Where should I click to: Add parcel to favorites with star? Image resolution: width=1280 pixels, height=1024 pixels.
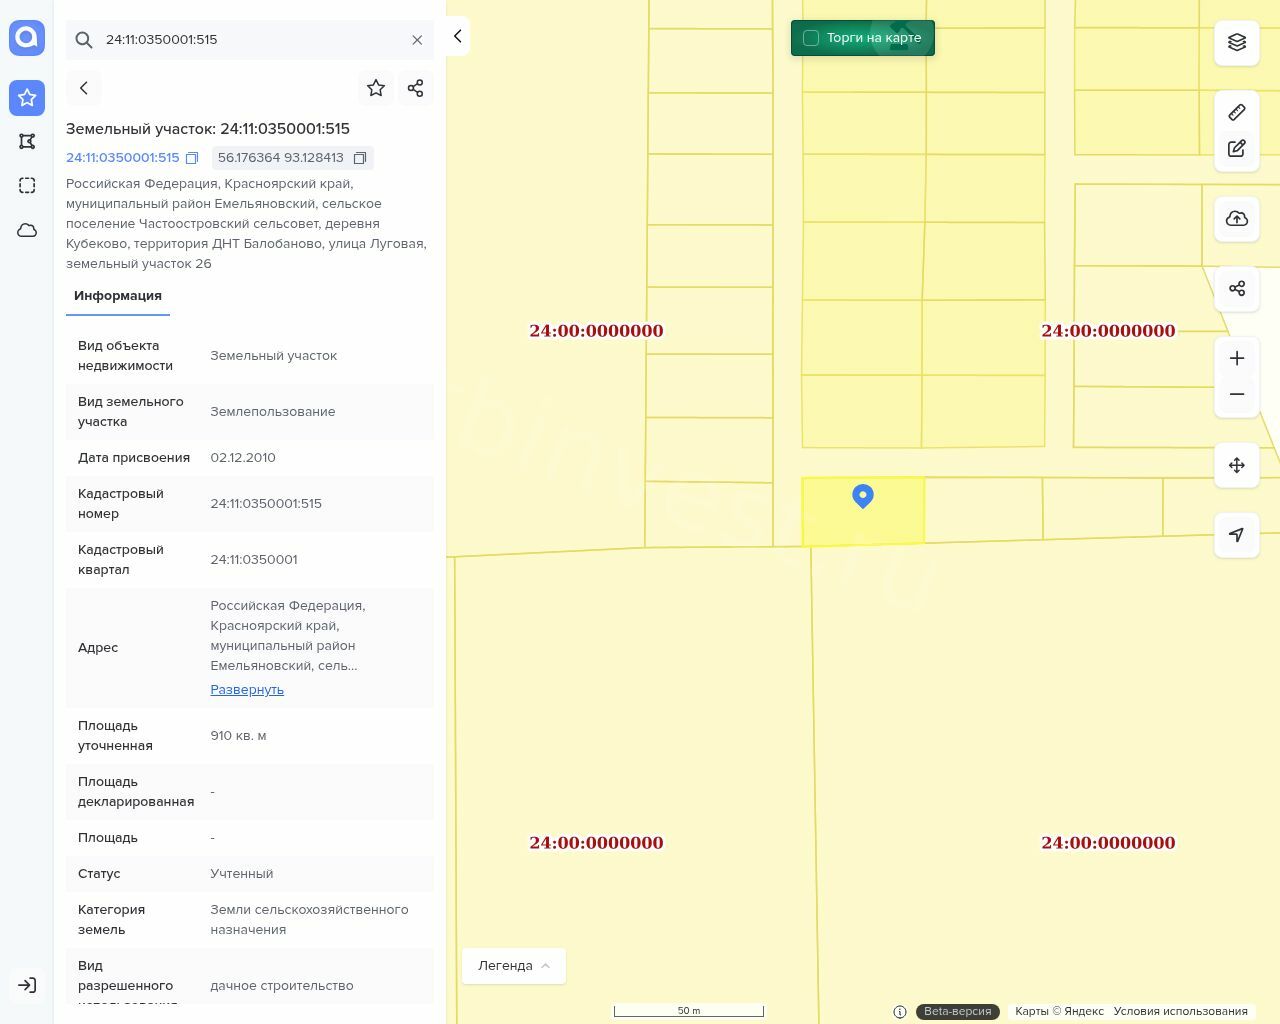point(376,88)
